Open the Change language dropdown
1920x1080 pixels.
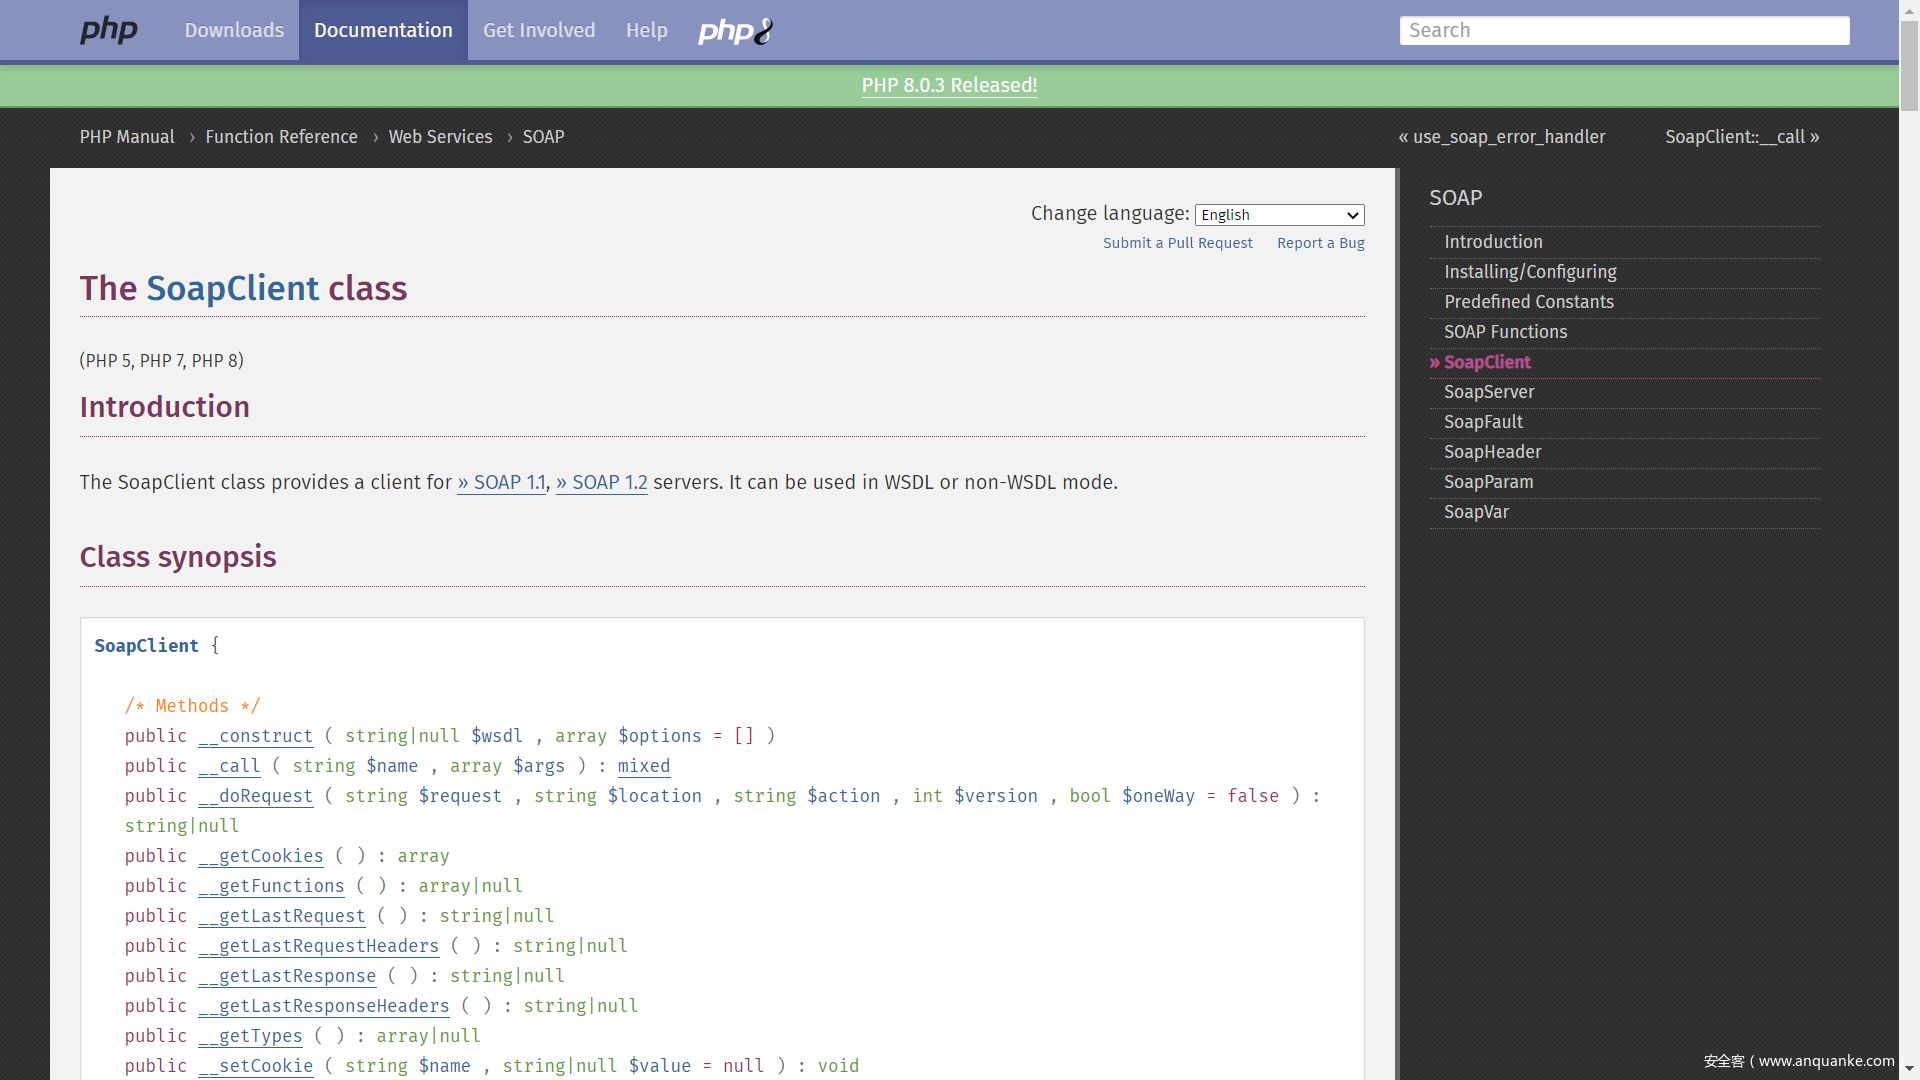[x=1279, y=215]
